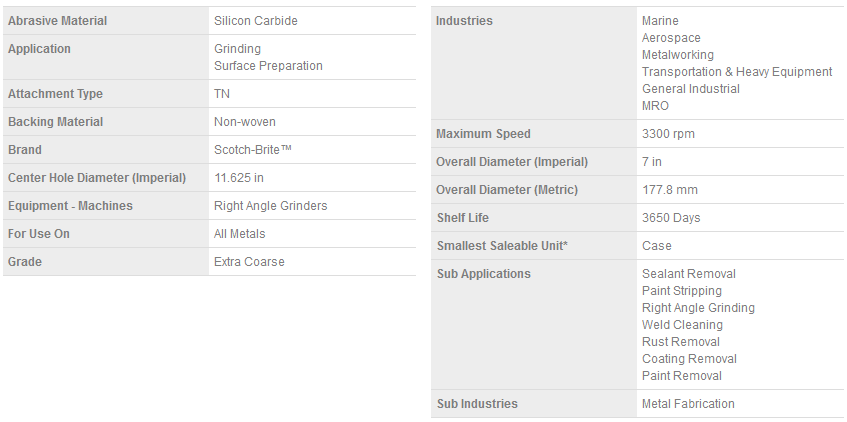Click the MRO industry entry

(655, 106)
